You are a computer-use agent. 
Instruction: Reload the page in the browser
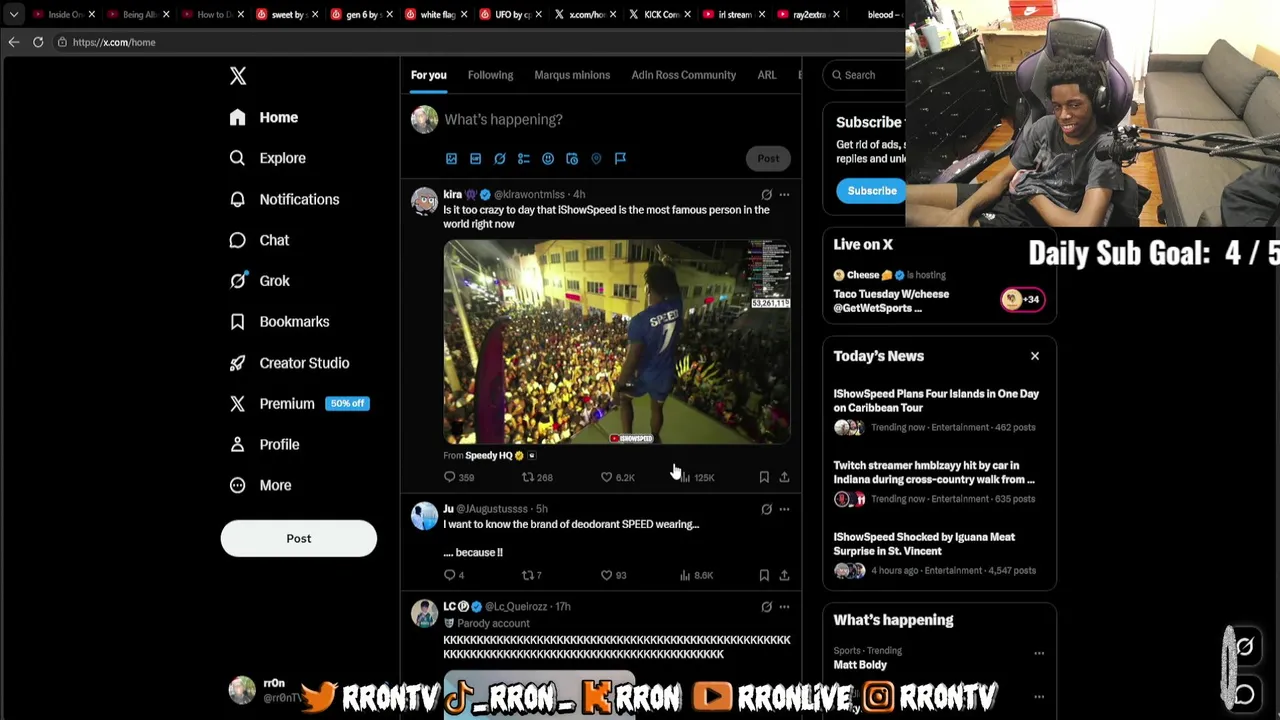[38, 42]
